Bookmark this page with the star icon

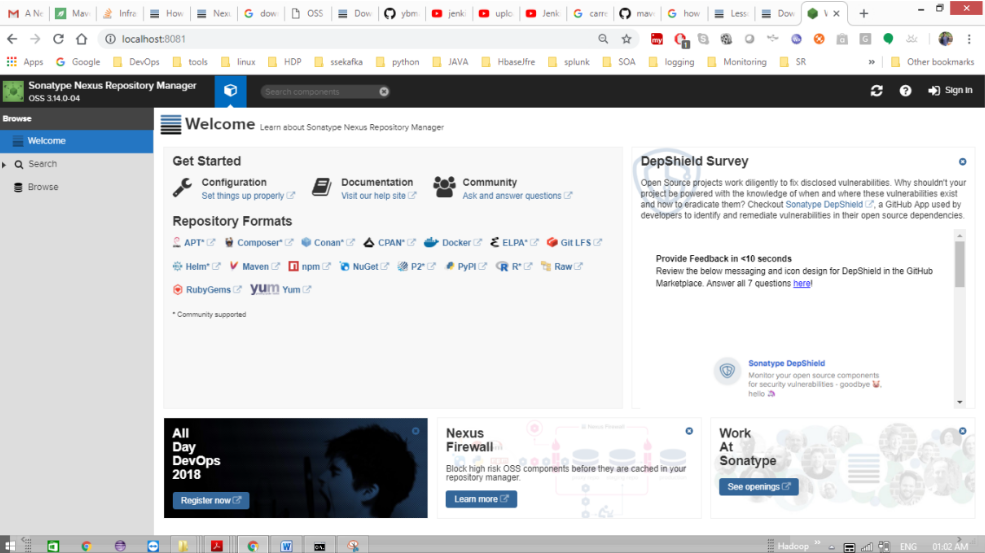pos(626,39)
